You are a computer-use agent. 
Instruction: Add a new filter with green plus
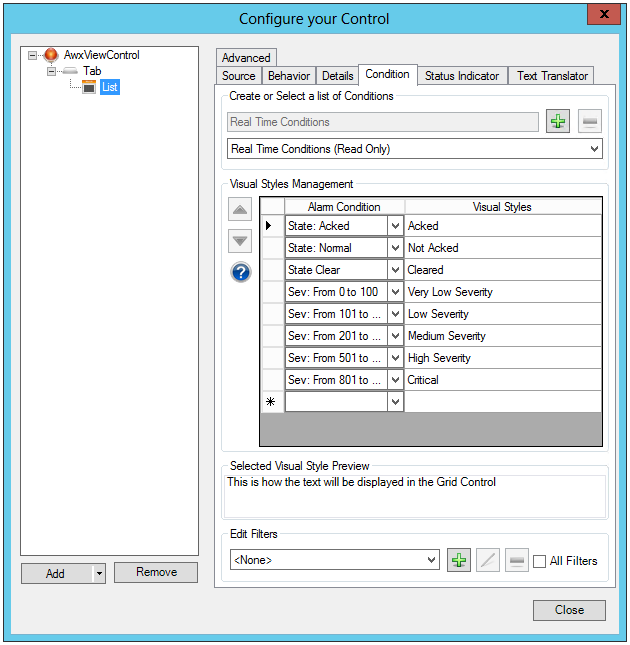pos(458,560)
